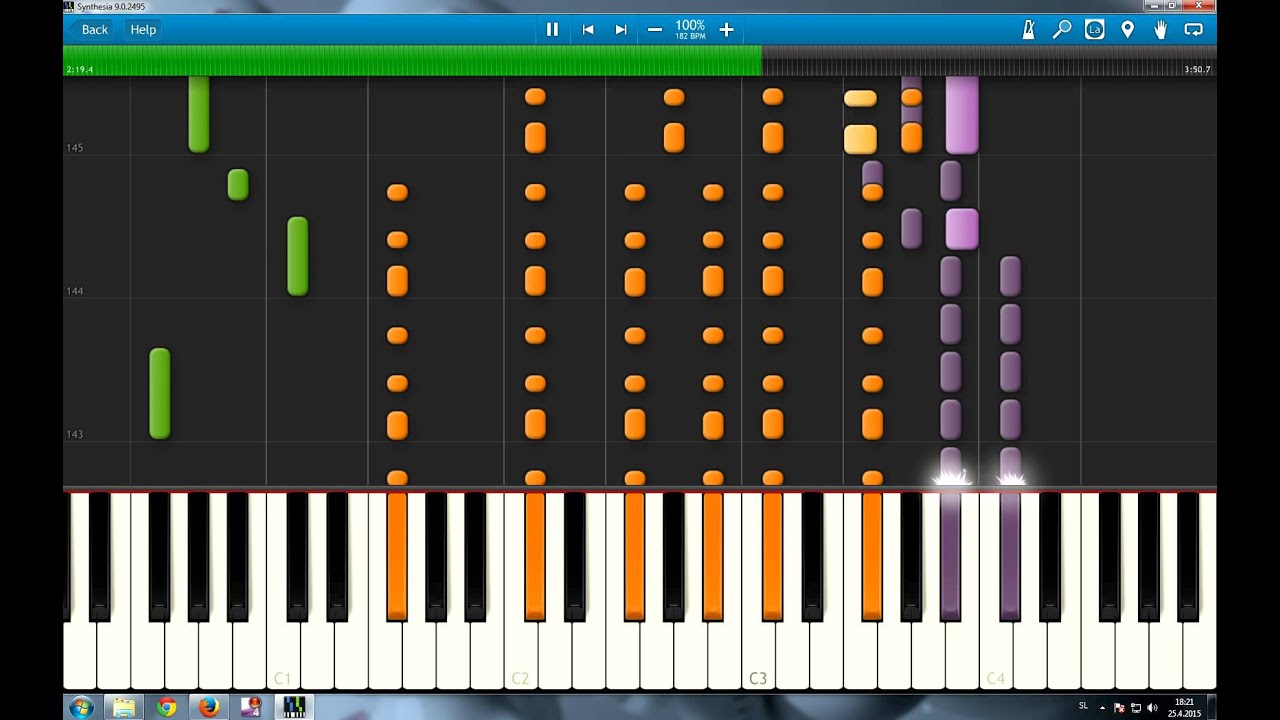Open the pink number-4 taskbar application
The height and width of the screenshot is (720, 1280).
(251, 708)
